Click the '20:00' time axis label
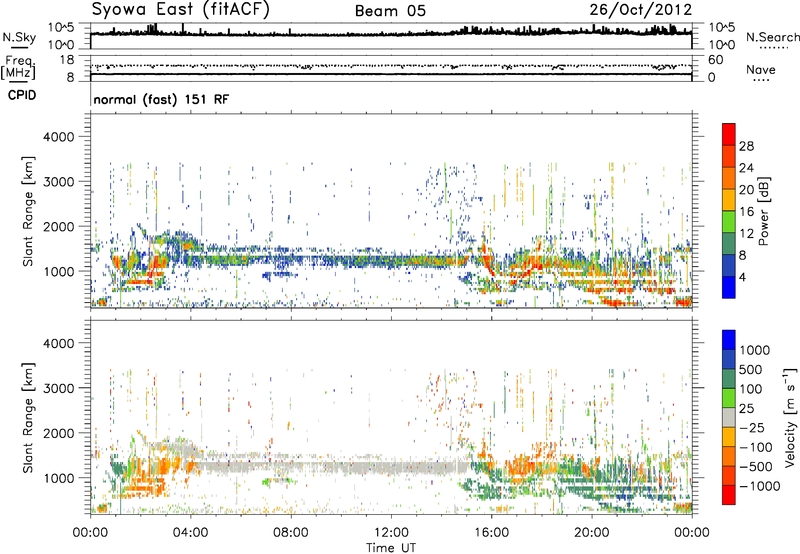The width and height of the screenshot is (800, 554). [592, 533]
